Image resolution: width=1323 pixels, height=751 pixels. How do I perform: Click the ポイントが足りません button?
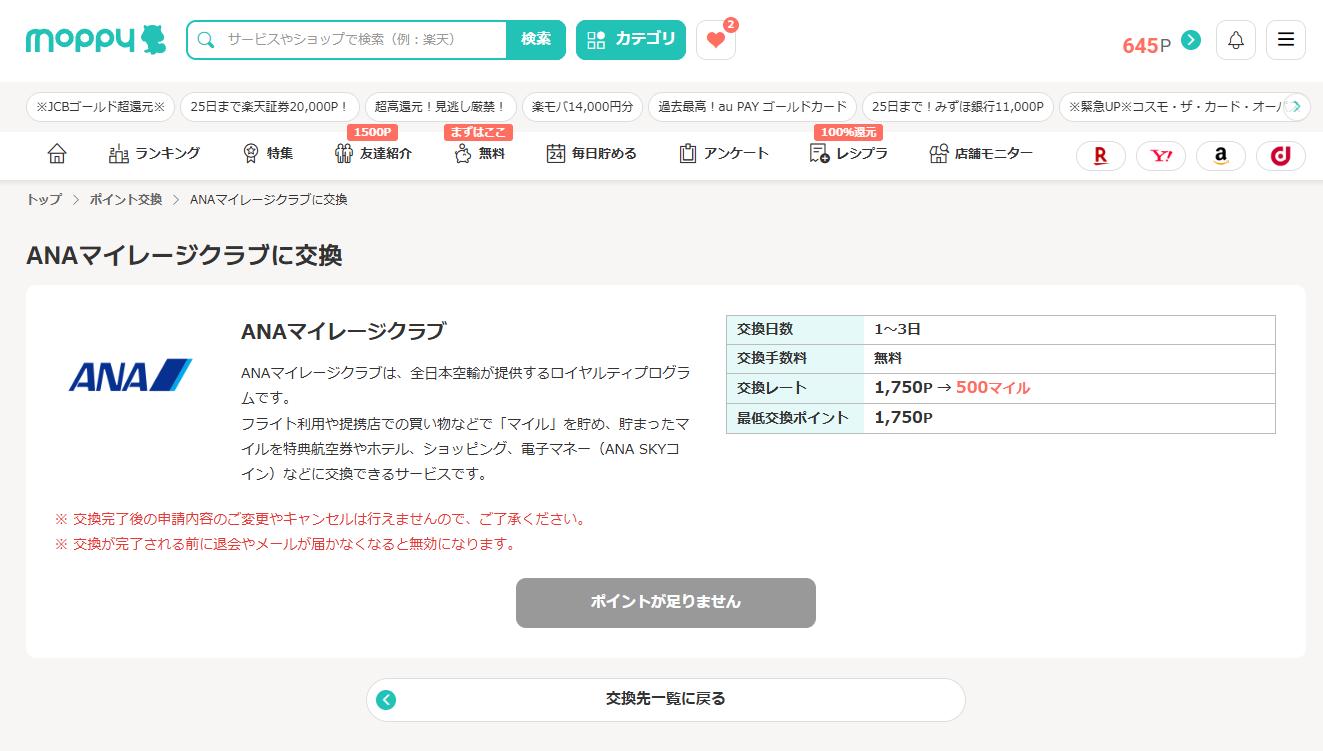[x=666, y=603]
